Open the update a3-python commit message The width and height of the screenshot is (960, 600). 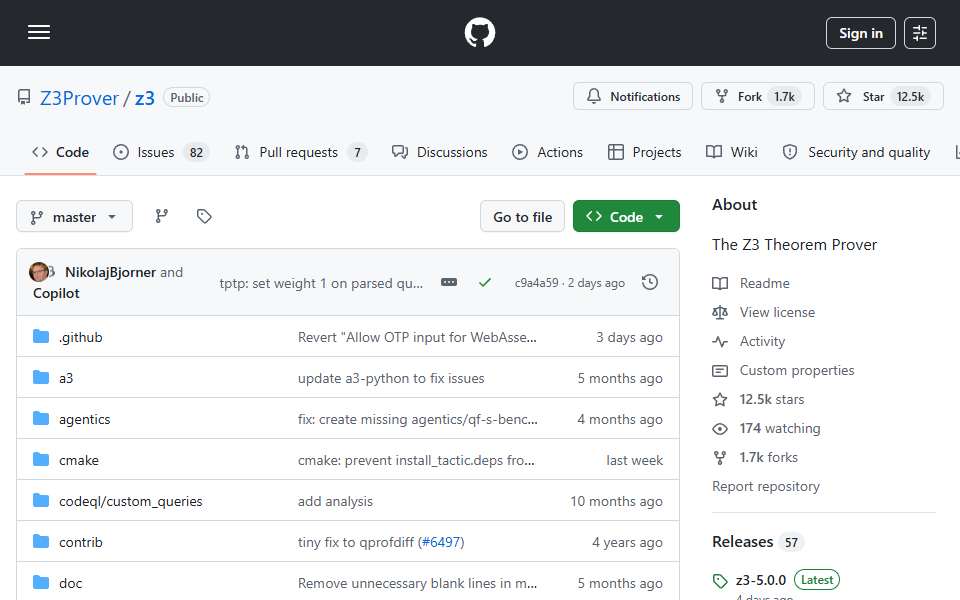391,378
